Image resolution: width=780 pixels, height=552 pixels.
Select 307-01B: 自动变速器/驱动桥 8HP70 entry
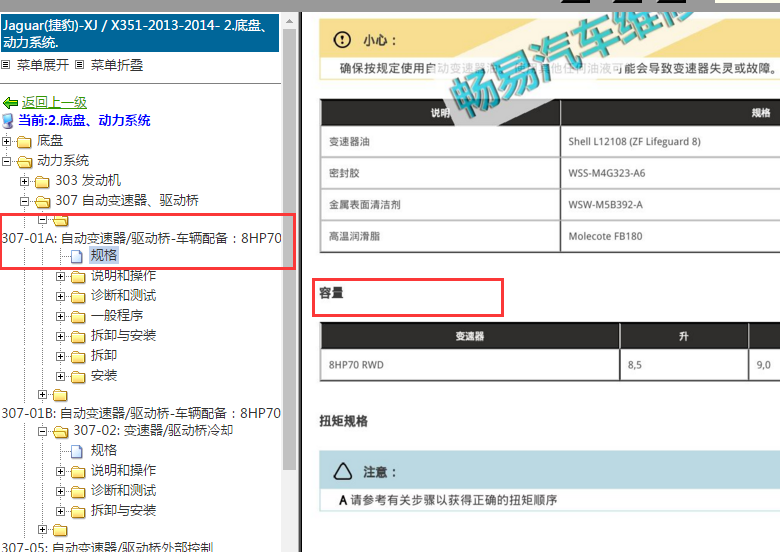coord(141,413)
